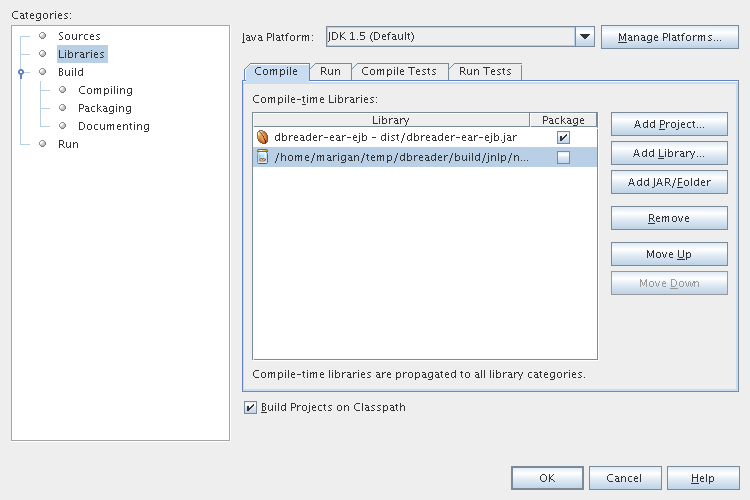Image resolution: width=750 pixels, height=500 pixels.
Task: Open the Java Platform dropdown arrow
Action: click(585, 37)
